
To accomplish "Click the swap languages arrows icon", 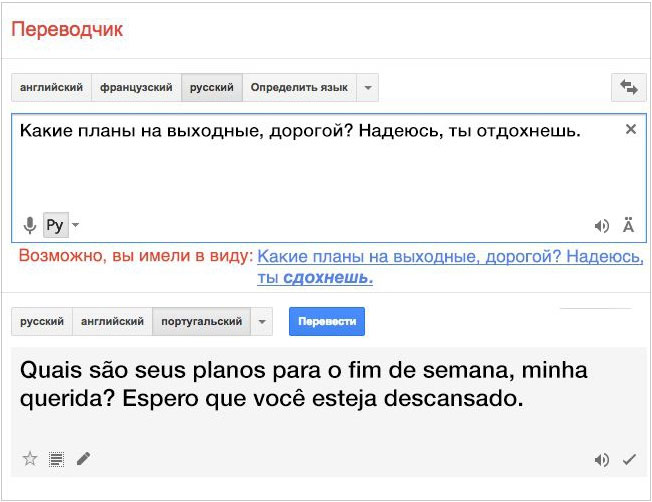I will (629, 87).
